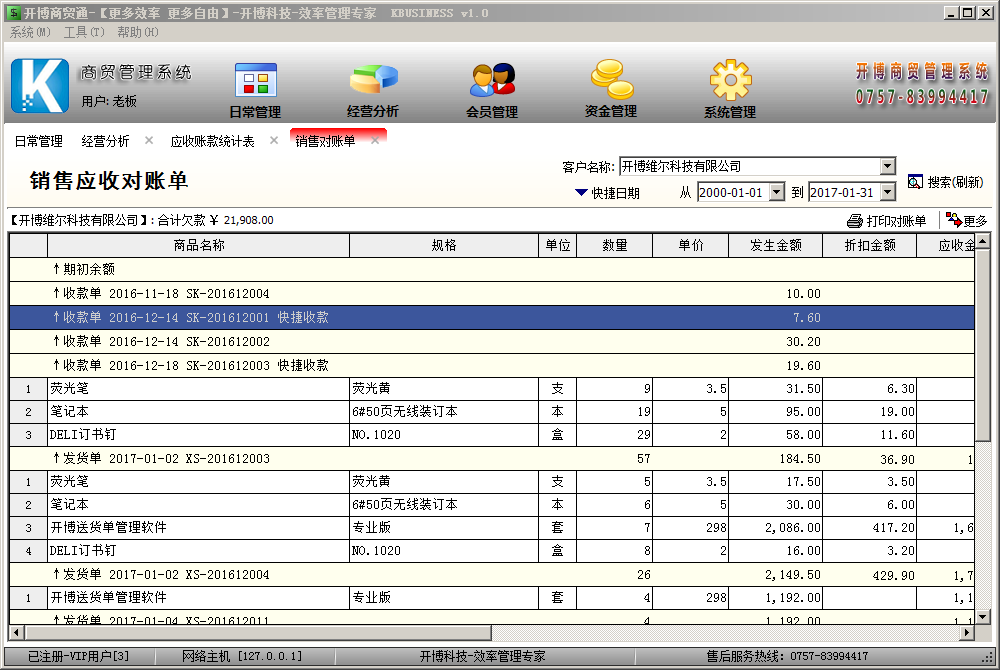Click the 单位 column header
This screenshot has width=1000, height=670.
(557, 245)
